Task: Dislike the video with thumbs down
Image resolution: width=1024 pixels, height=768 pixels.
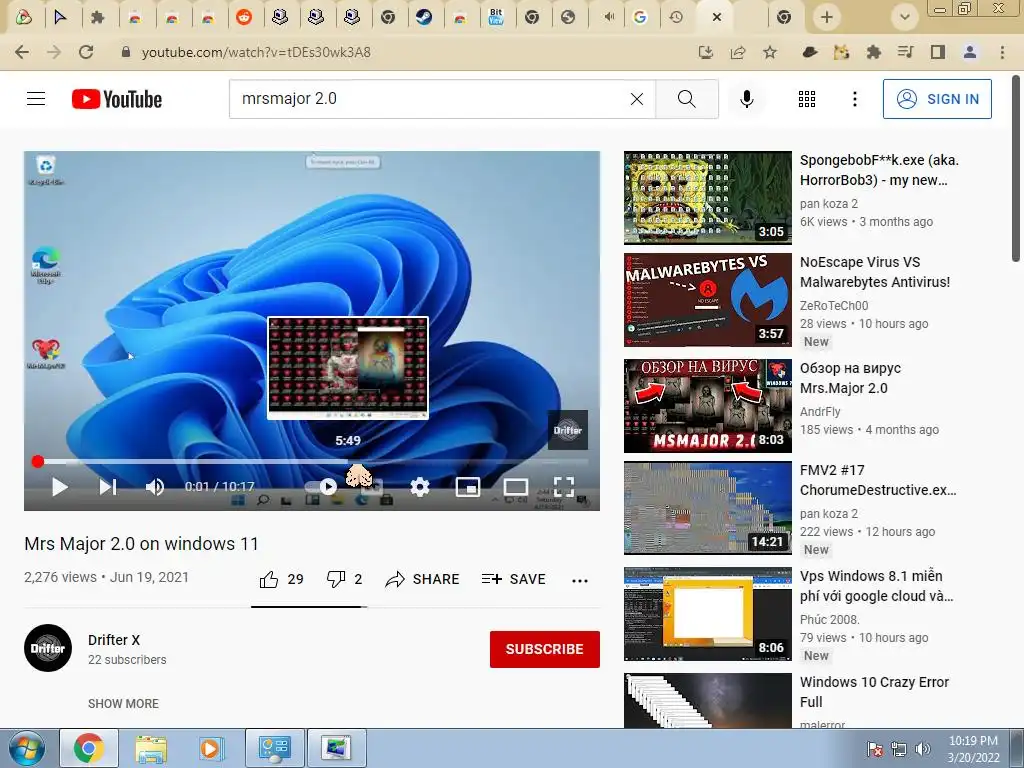Action: click(x=344, y=579)
